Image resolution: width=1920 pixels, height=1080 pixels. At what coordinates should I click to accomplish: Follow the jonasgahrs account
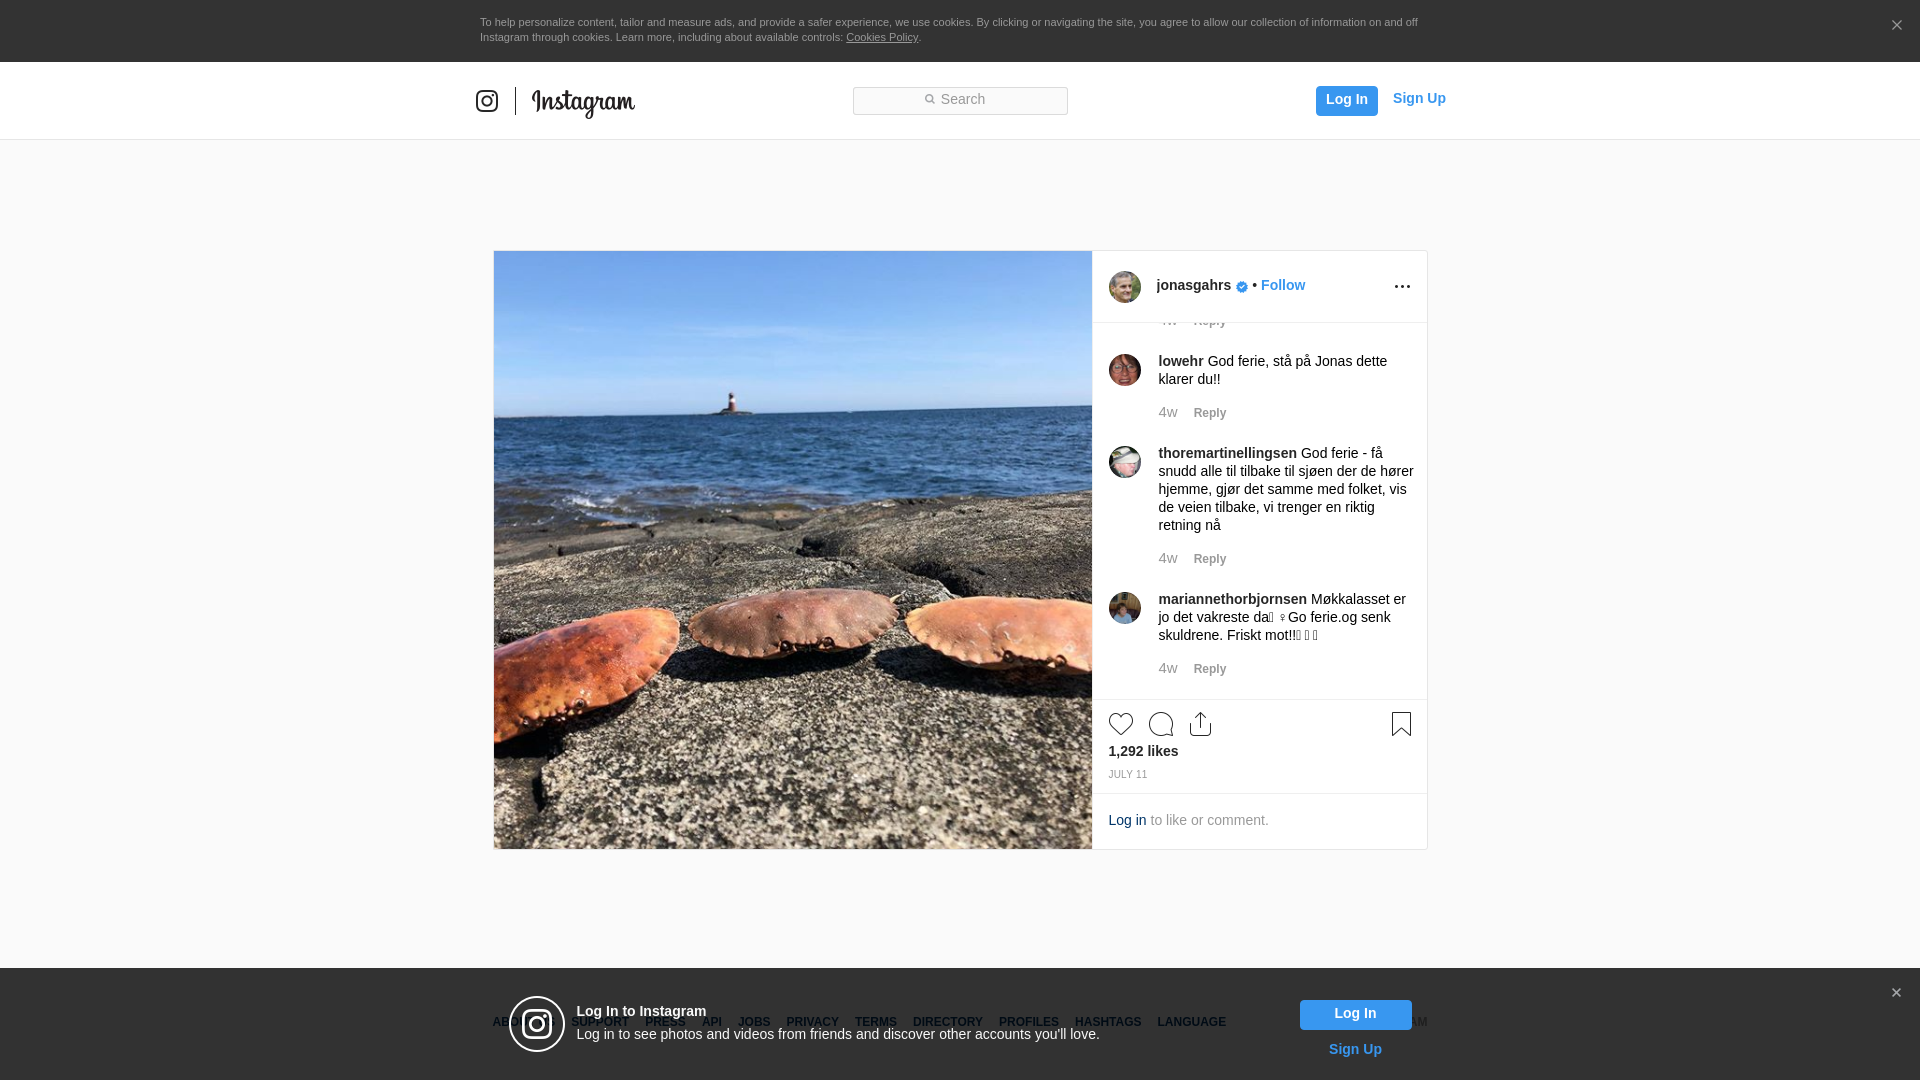coord(1283,286)
